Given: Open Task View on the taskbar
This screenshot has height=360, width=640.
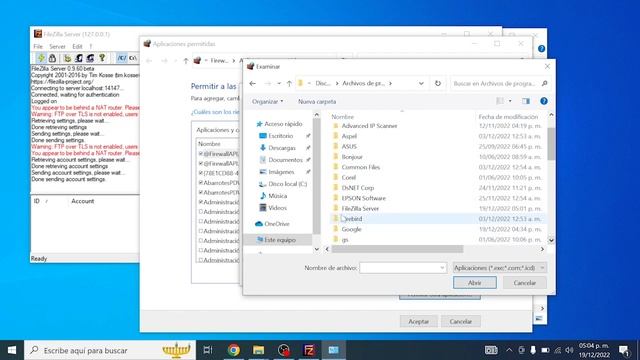Looking at the screenshot, I should coord(208,350).
